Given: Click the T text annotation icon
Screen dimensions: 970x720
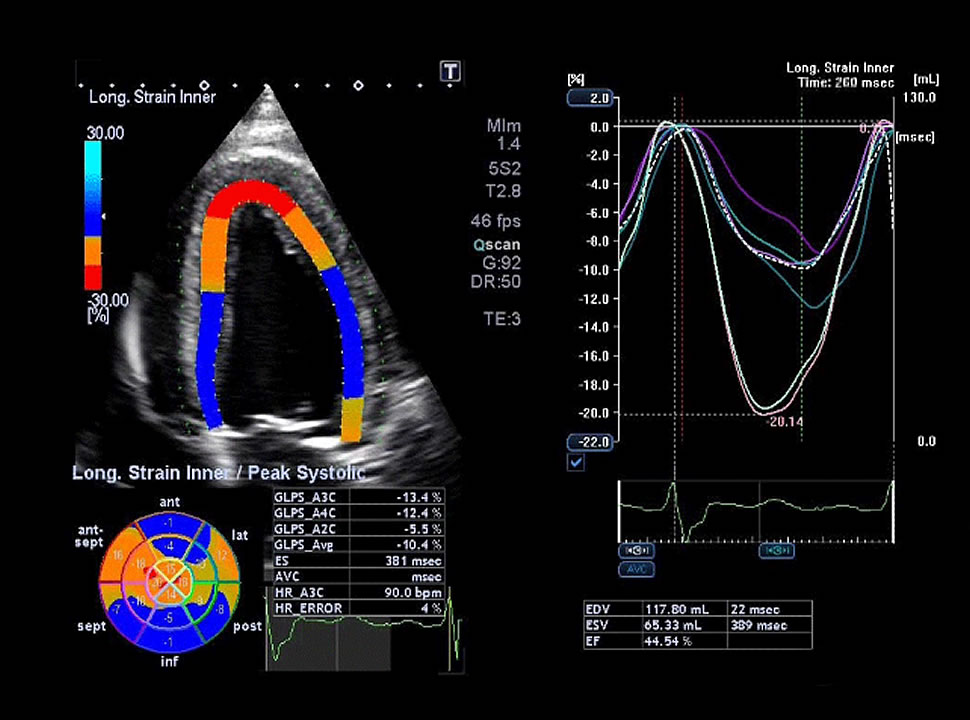Looking at the screenshot, I should pos(451,71).
